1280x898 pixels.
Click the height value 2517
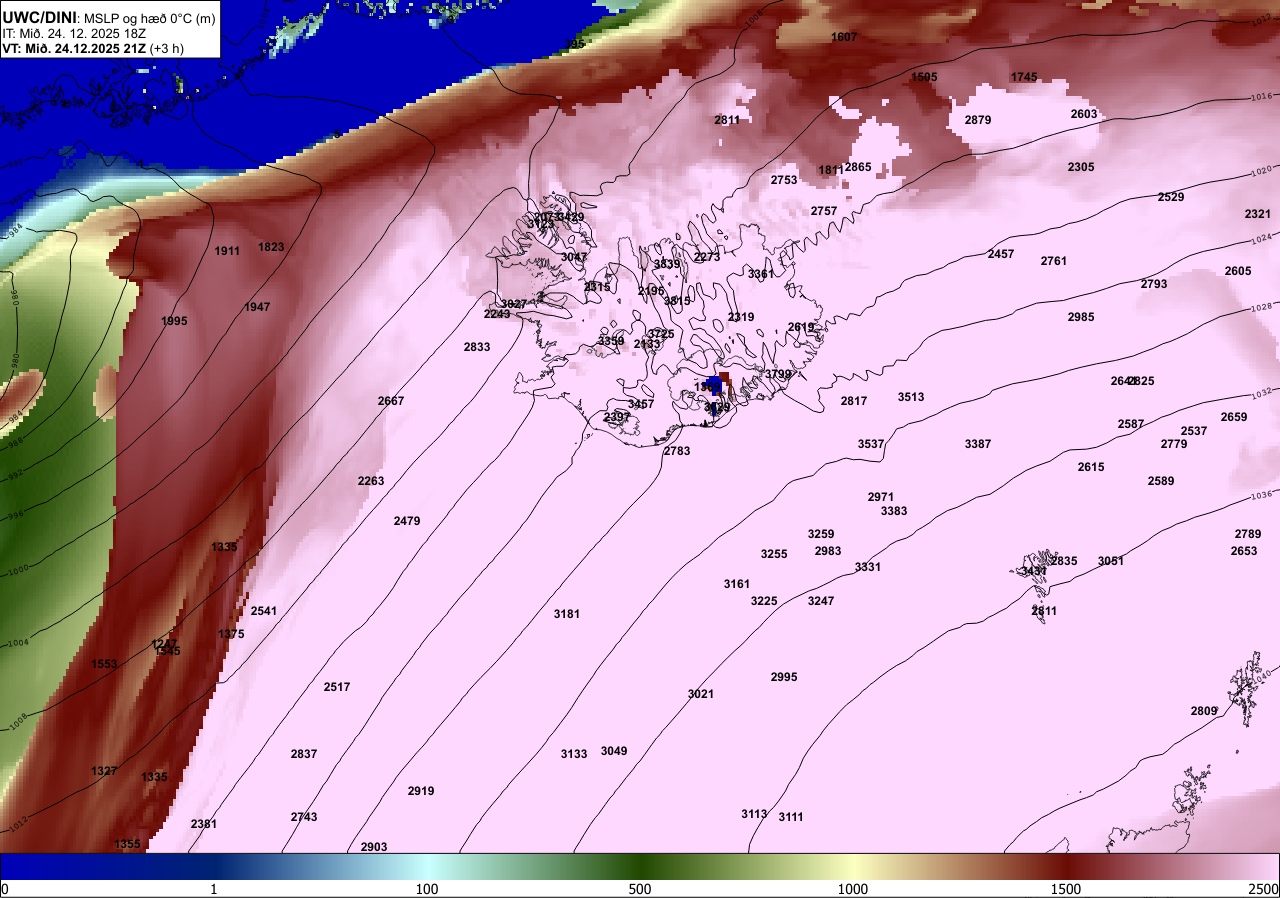(x=337, y=687)
